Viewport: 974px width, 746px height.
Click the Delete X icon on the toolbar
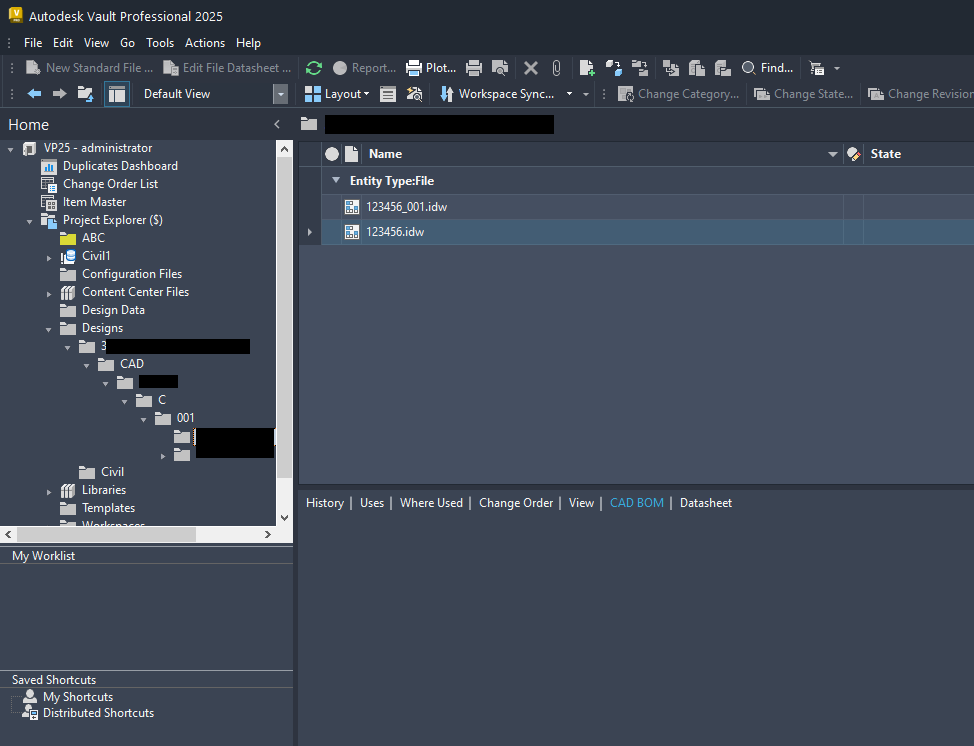click(x=530, y=67)
